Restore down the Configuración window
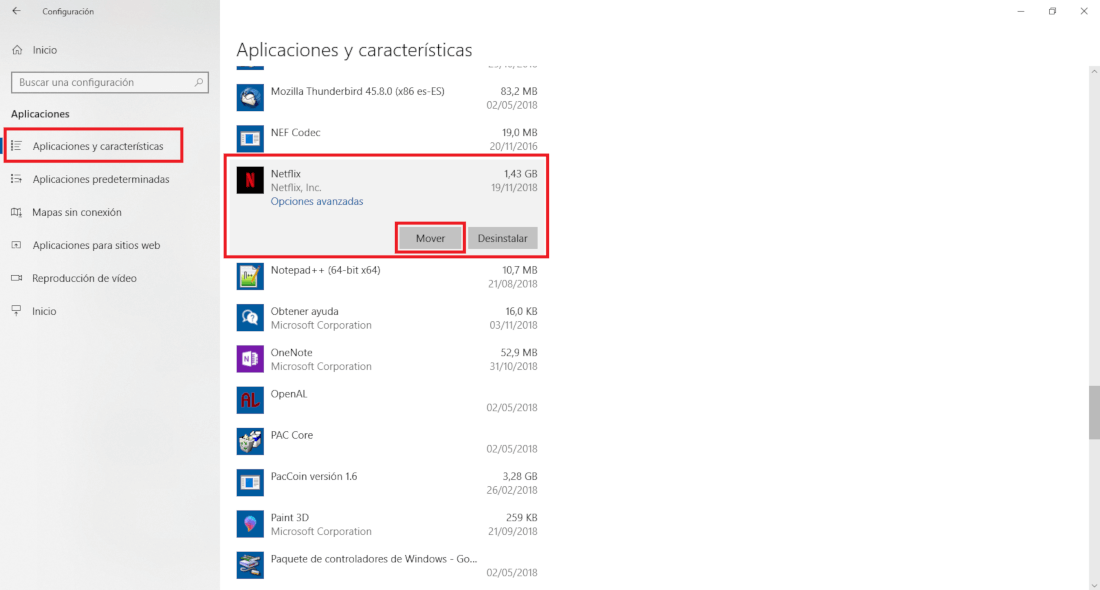 (1052, 11)
